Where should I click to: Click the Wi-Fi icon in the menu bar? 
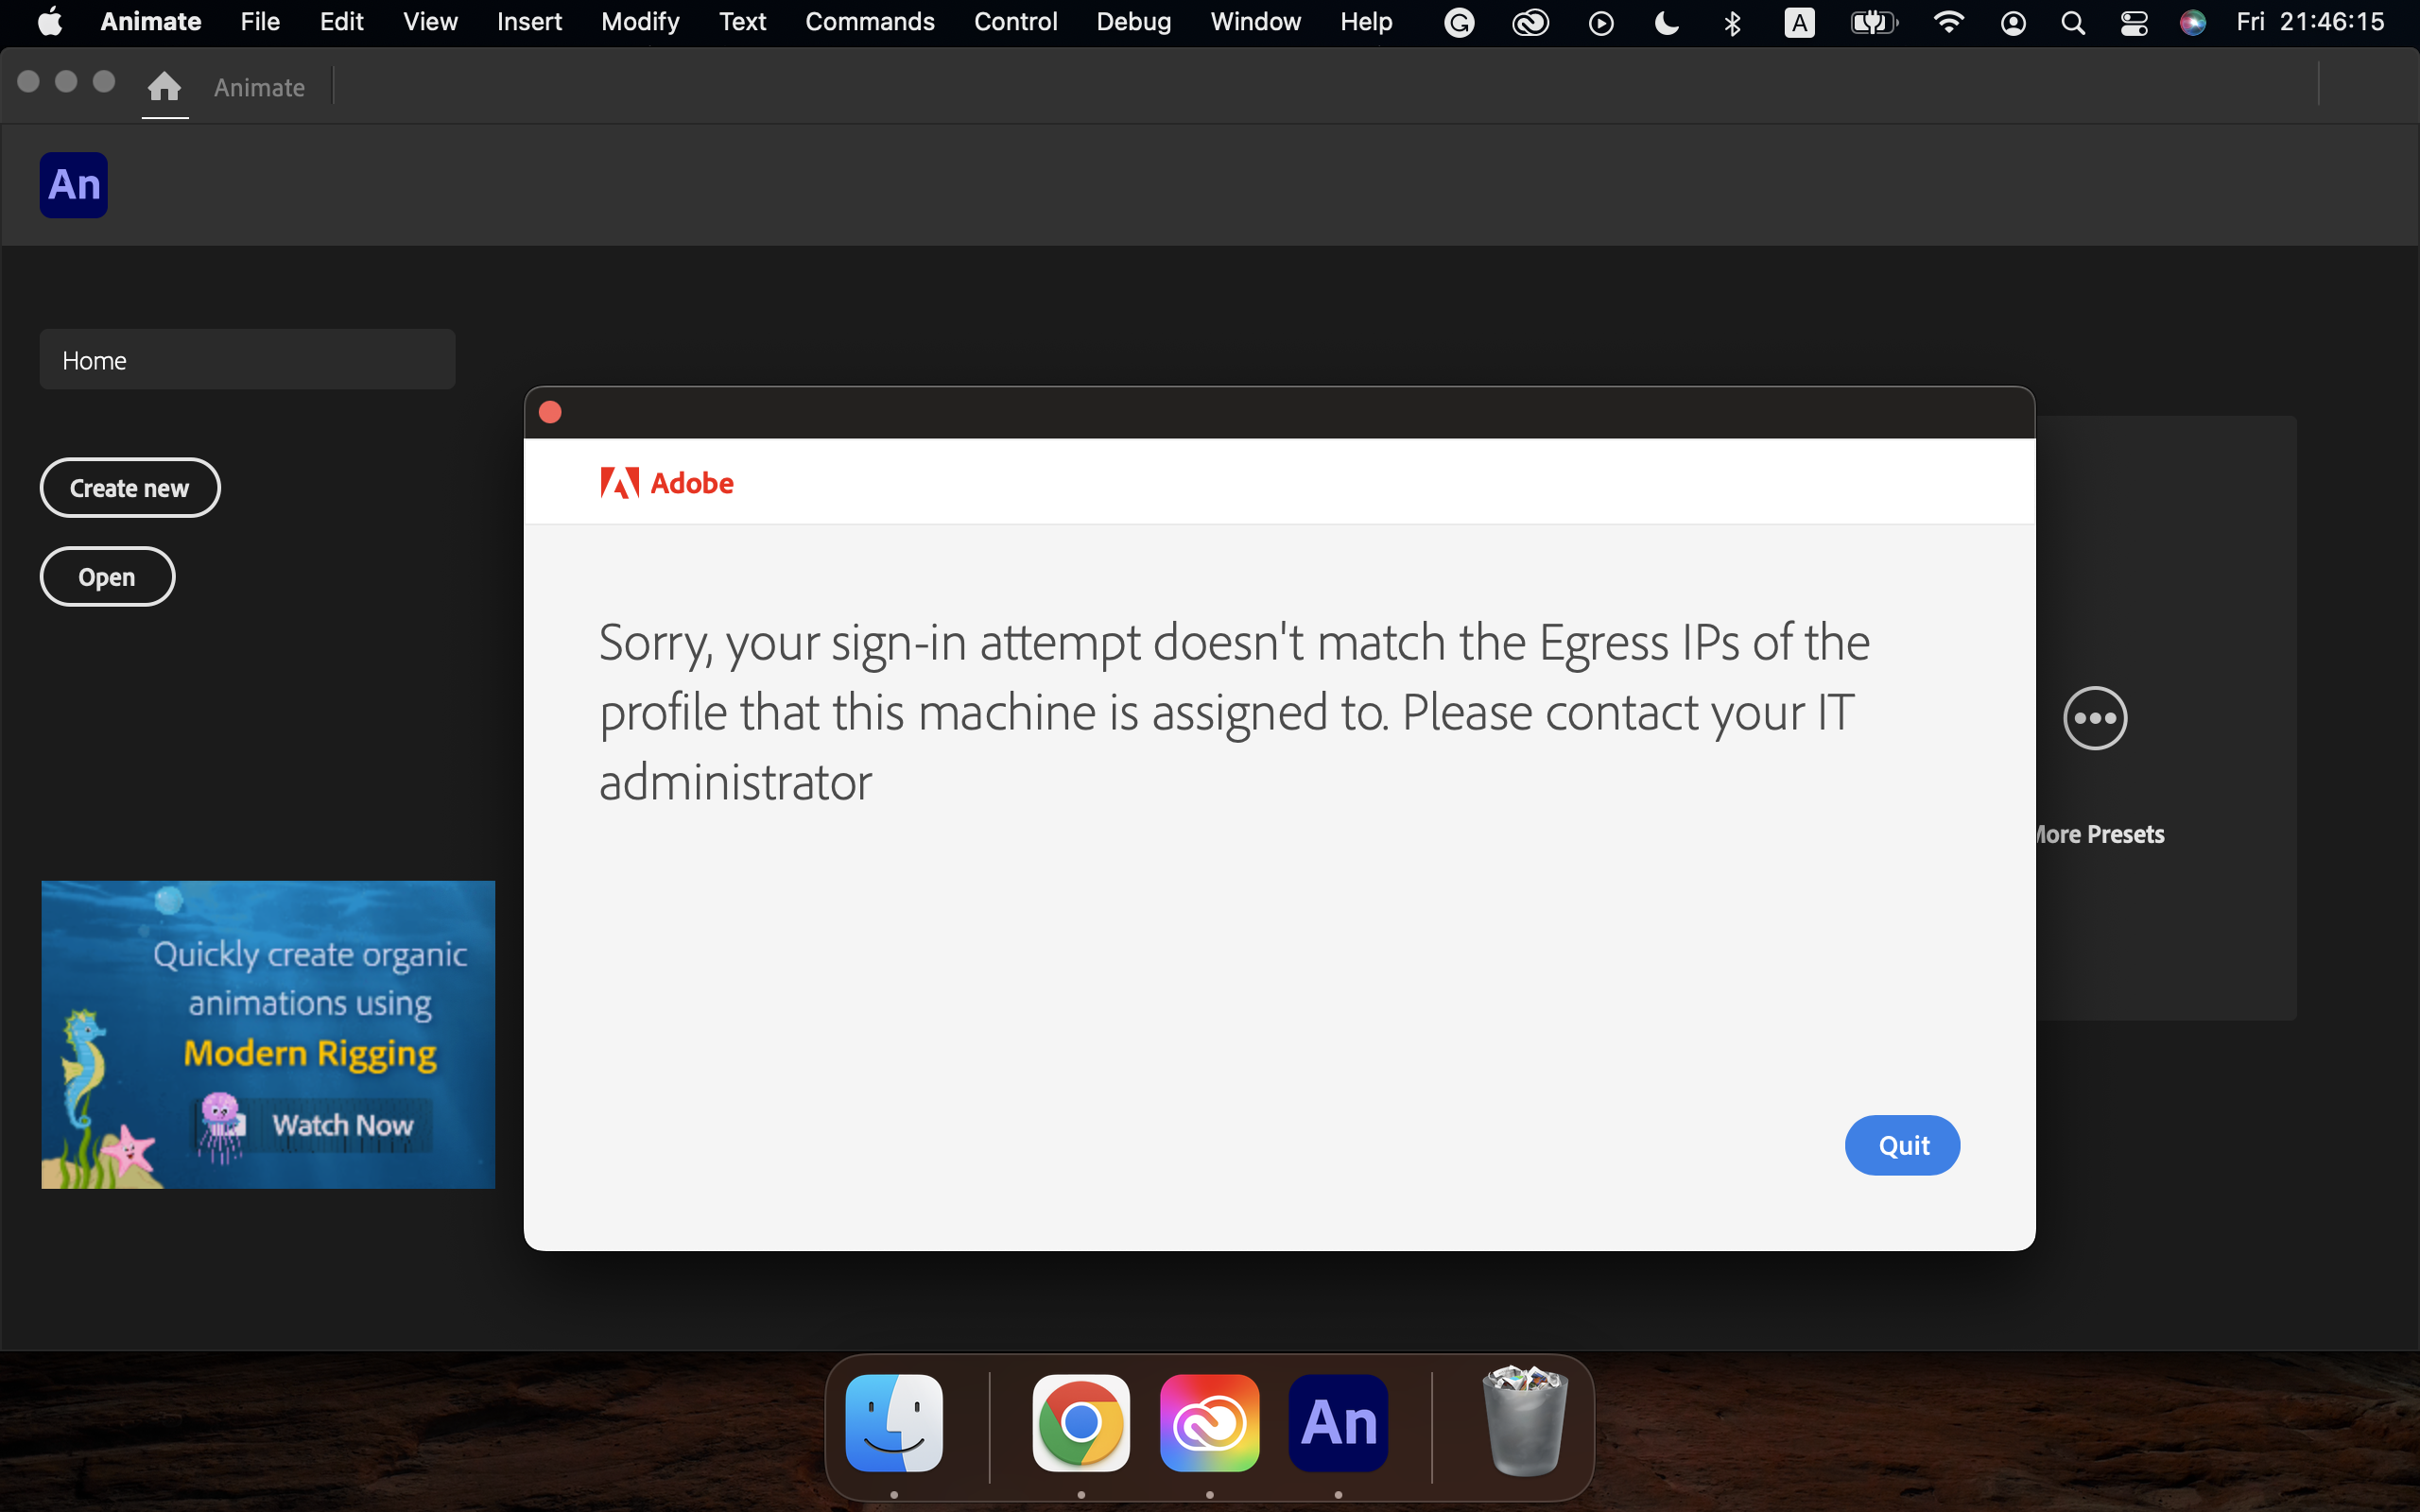click(x=1949, y=21)
